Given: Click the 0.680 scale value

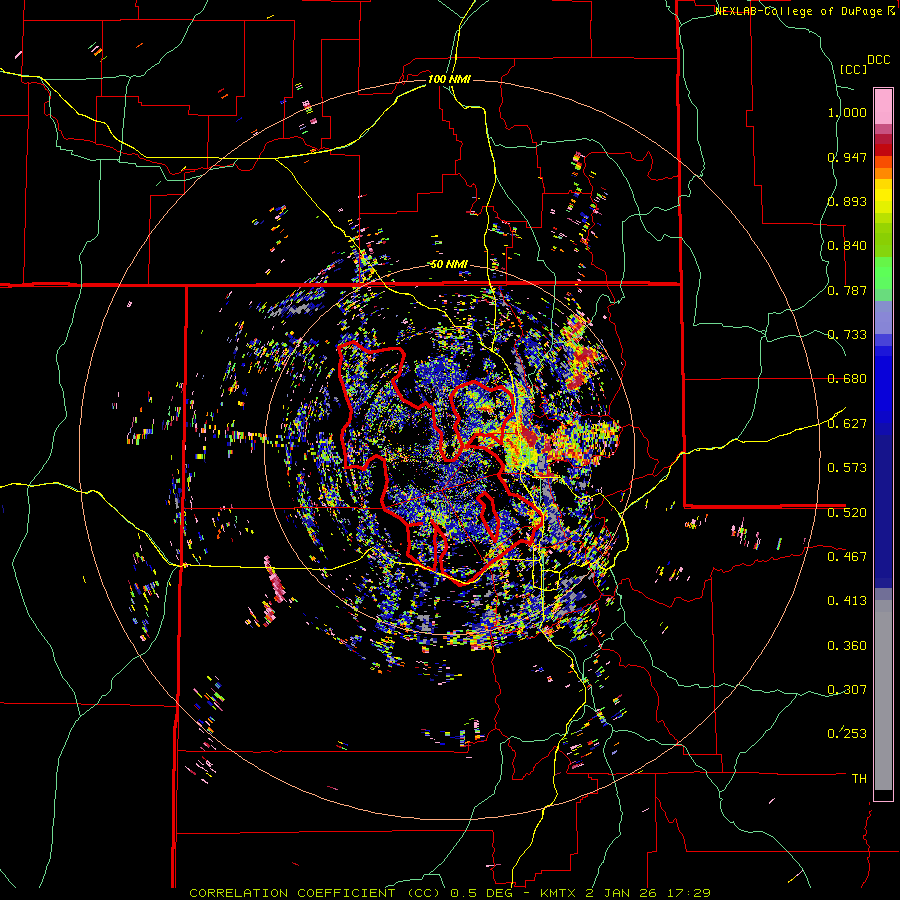Looking at the screenshot, I should coord(847,379).
